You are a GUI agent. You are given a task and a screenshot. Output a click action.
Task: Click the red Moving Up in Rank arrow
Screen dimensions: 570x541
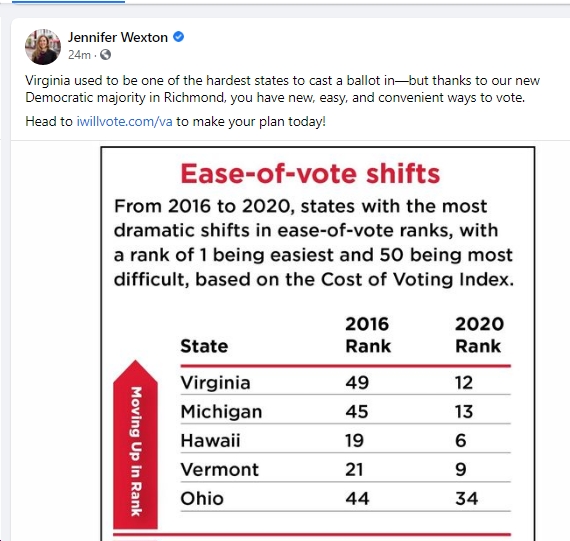135,444
